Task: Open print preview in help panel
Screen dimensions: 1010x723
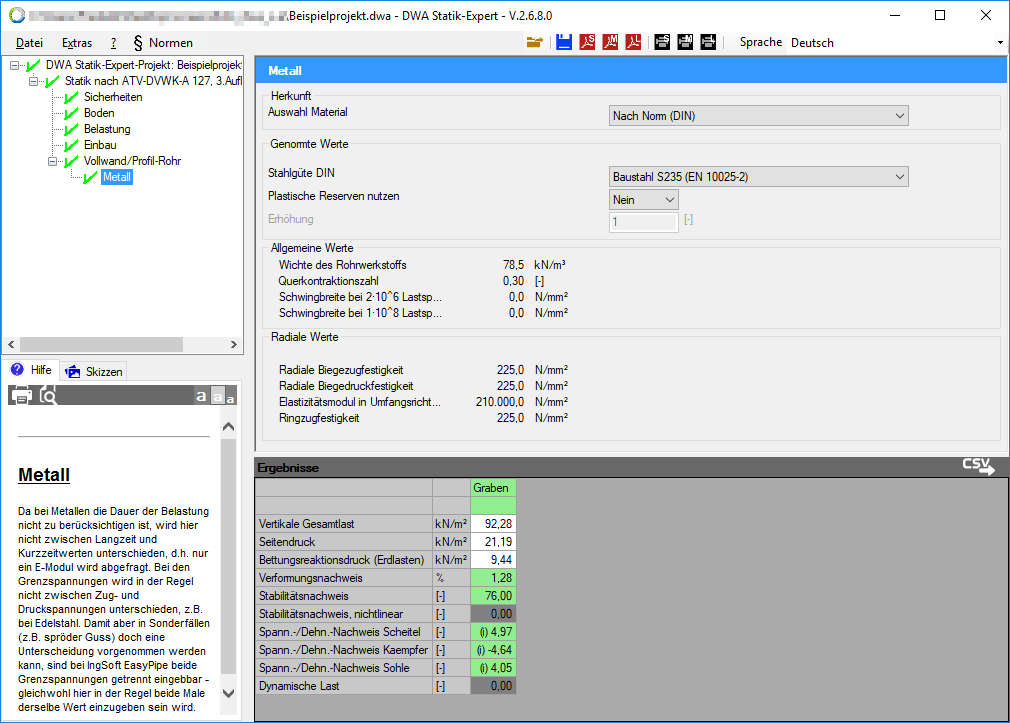Action: (48, 395)
